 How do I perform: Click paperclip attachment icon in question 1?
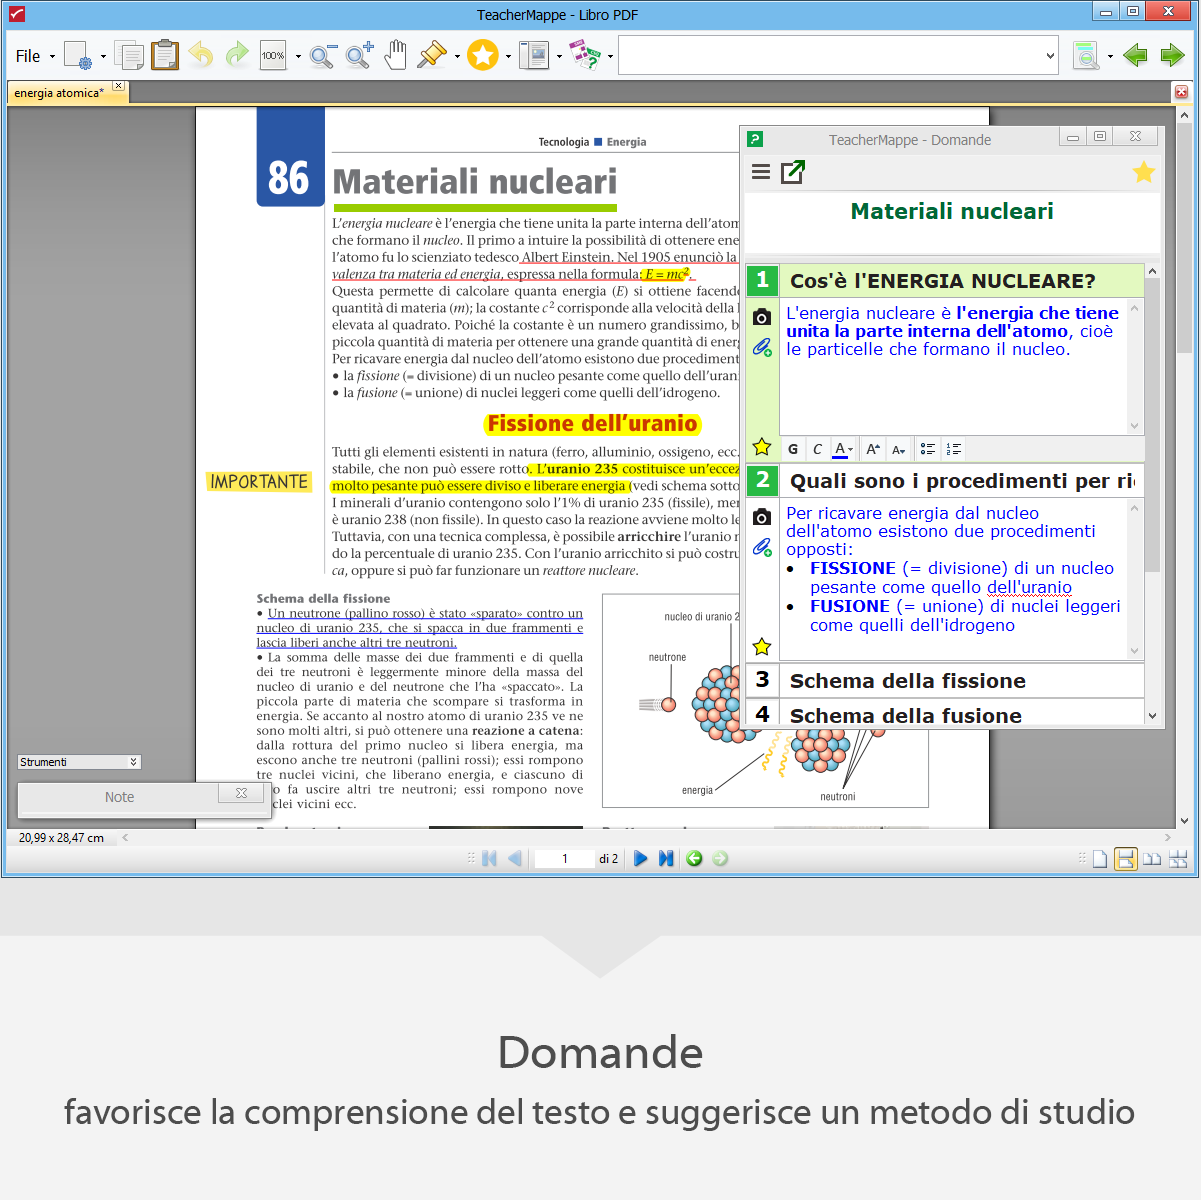[762, 347]
